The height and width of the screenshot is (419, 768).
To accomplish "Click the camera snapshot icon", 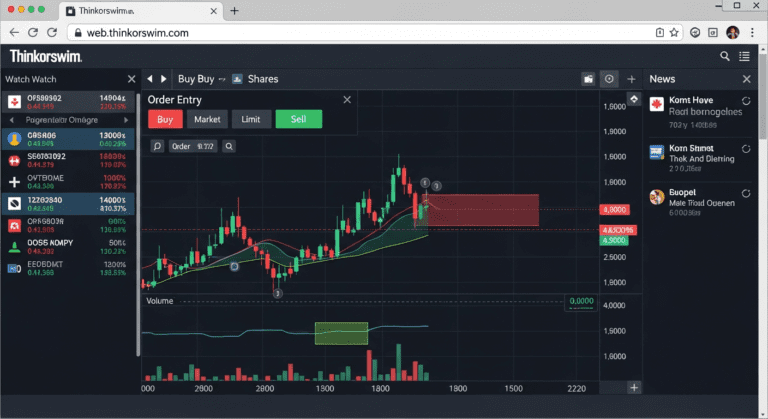I will tap(588, 79).
